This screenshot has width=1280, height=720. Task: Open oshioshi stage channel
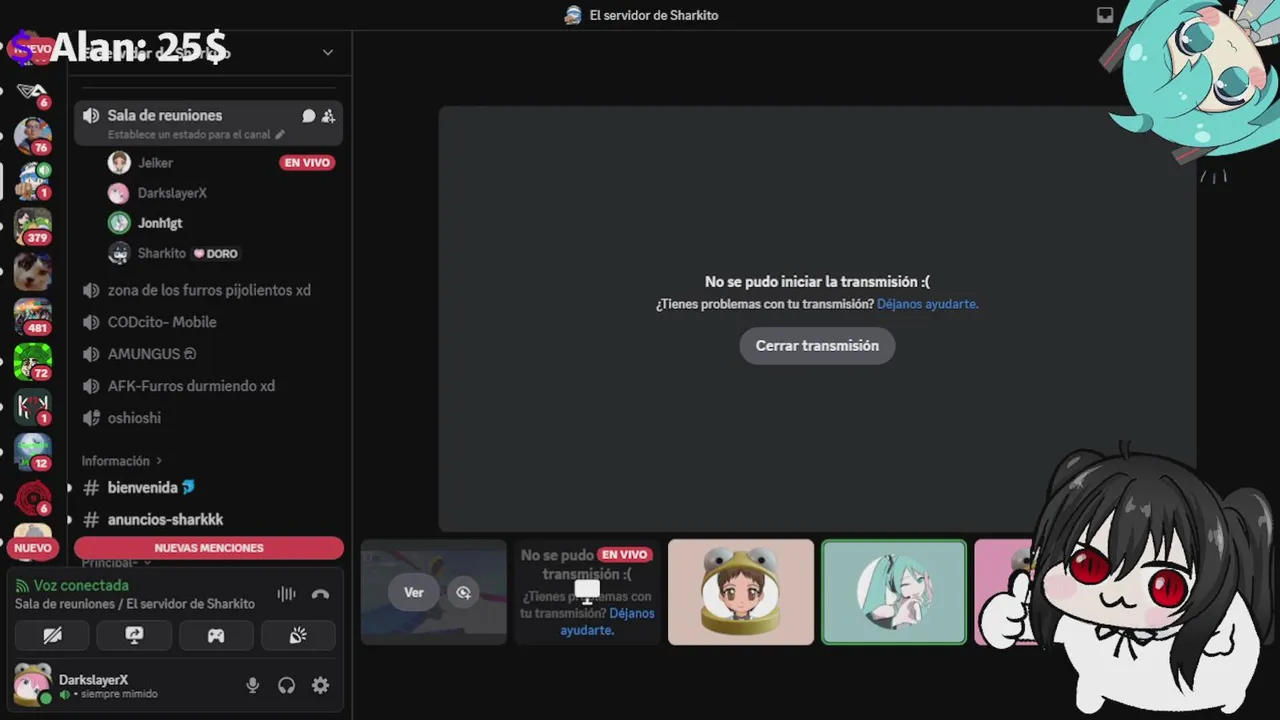click(x=208, y=418)
